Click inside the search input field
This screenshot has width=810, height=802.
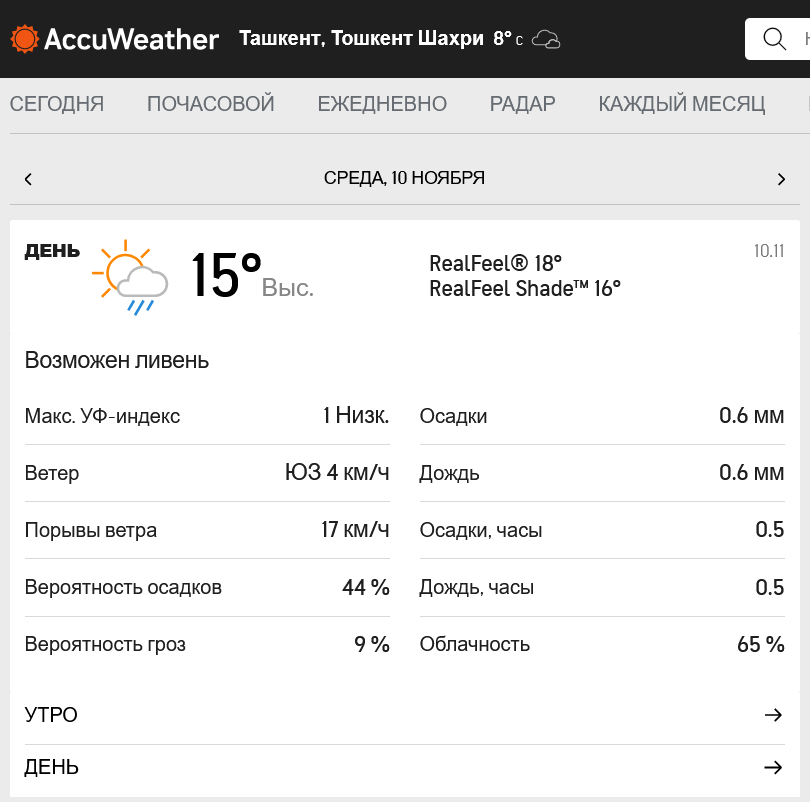[x=800, y=39]
